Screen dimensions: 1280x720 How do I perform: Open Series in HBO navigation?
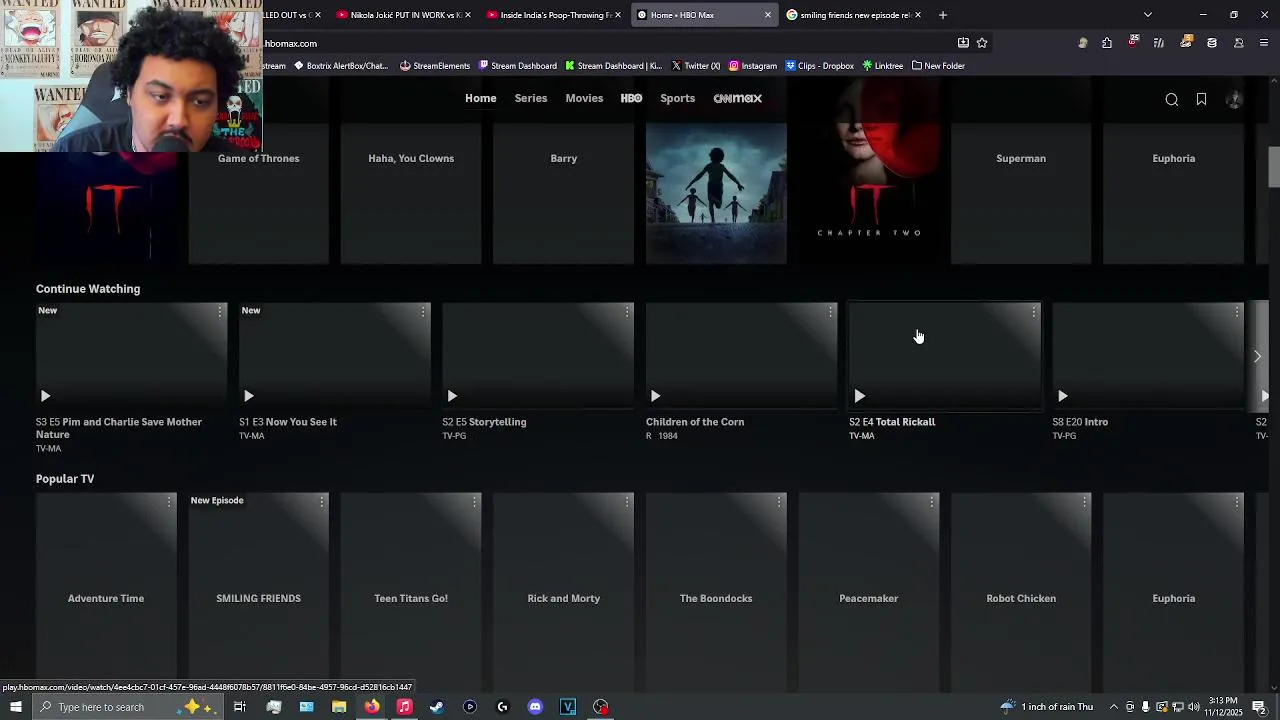coord(530,99)
